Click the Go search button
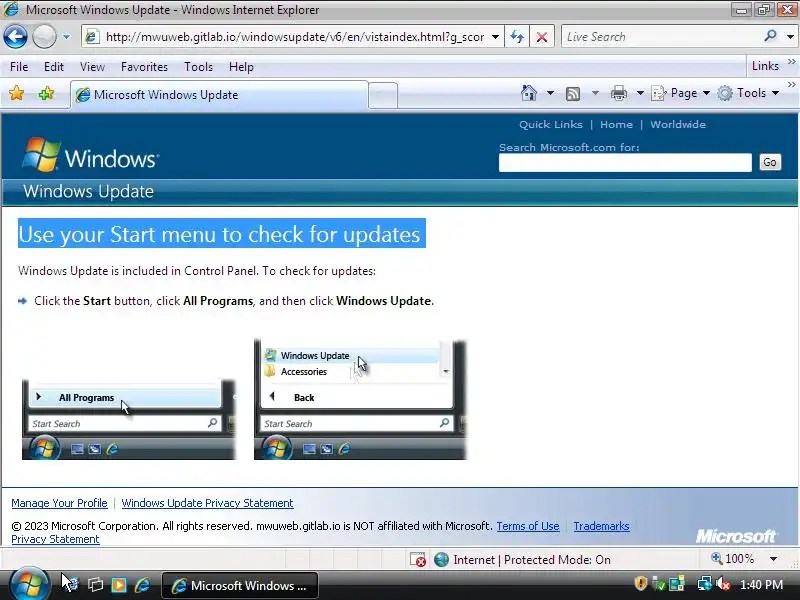Screen dimensions: 800x600 (770, 162)
